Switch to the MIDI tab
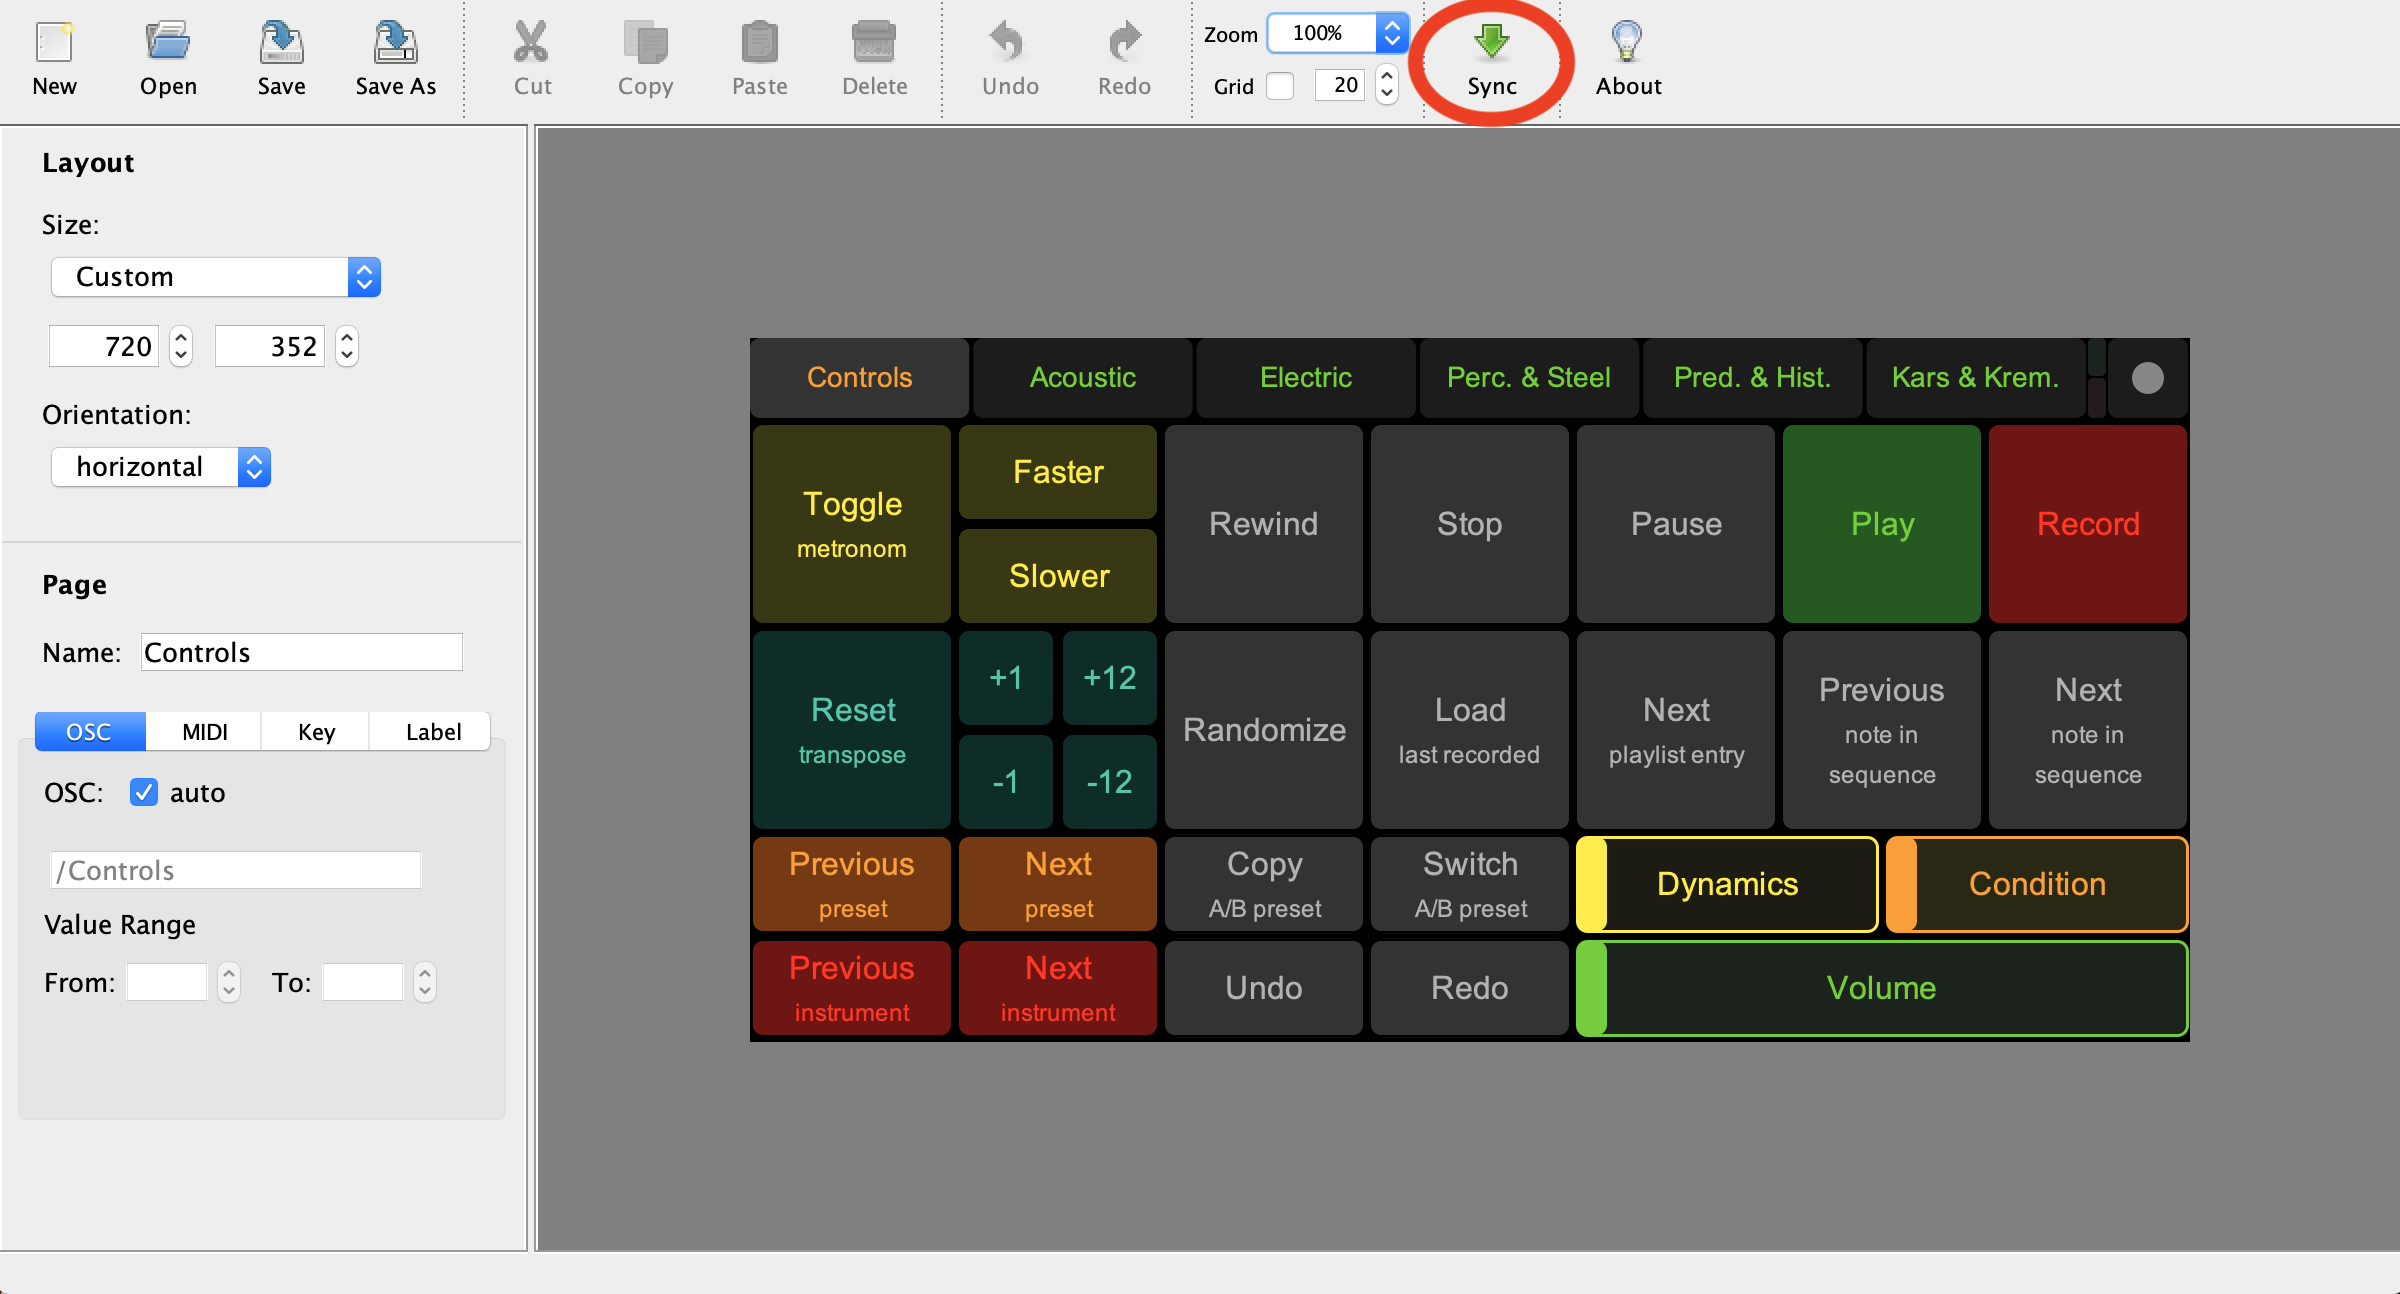2400x1294 pixels. click(x=204, y=732)
